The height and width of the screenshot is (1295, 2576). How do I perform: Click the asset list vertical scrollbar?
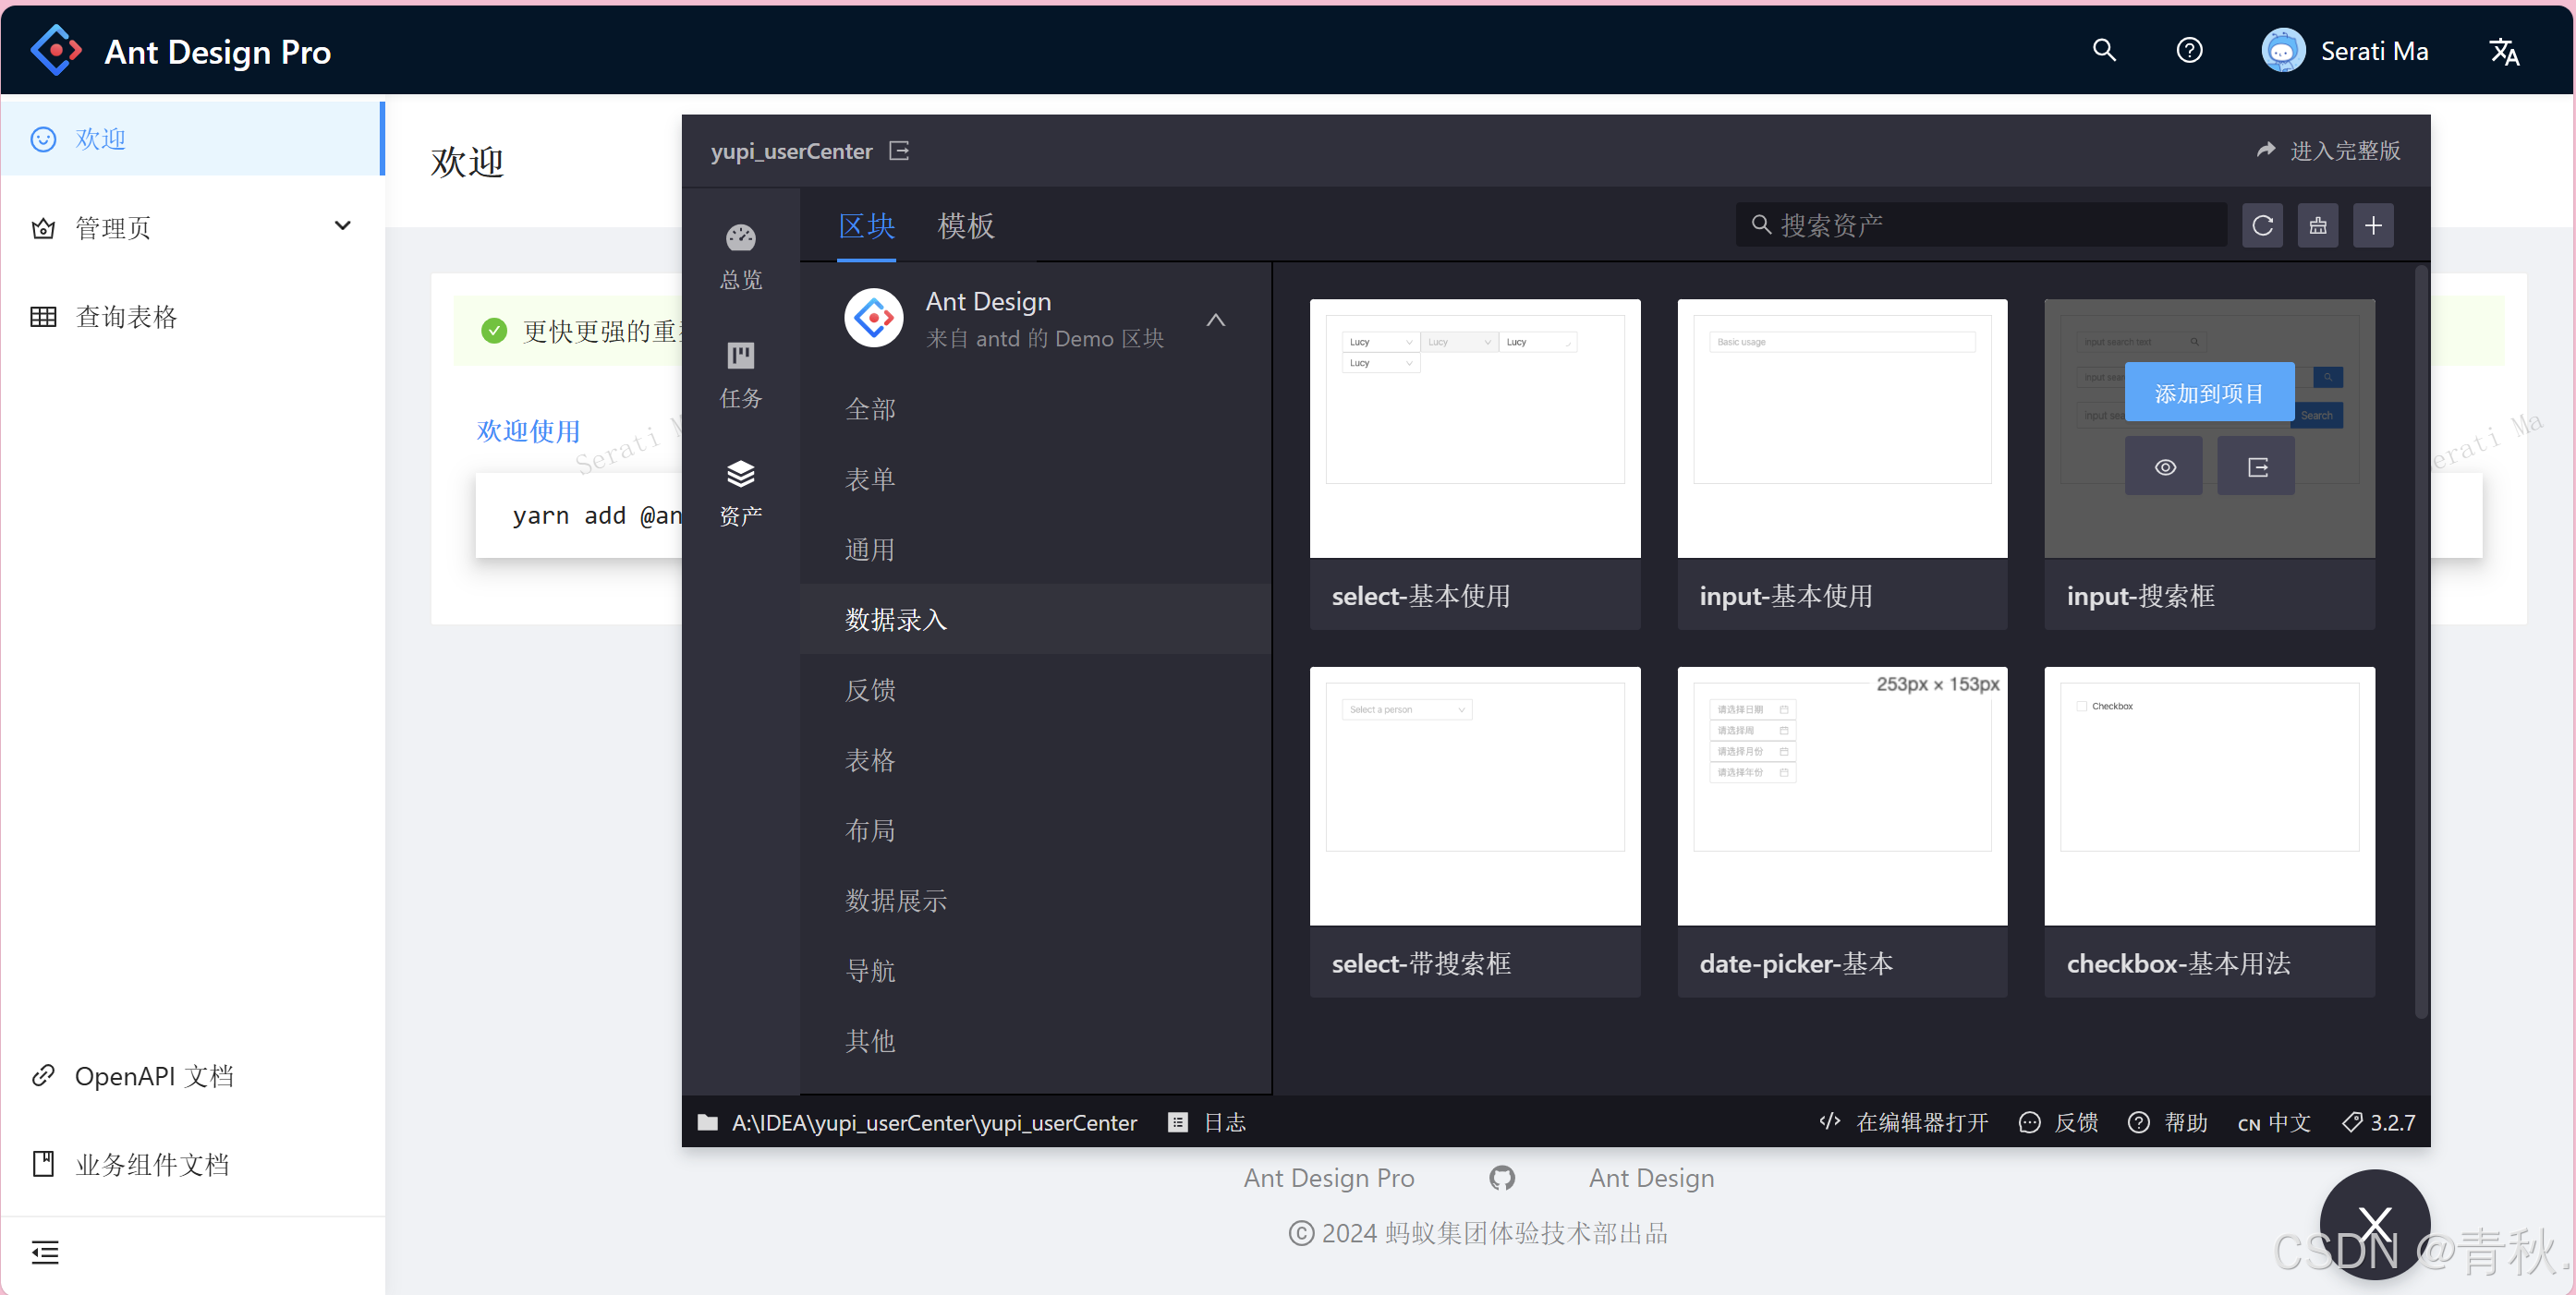(2420, 640)
